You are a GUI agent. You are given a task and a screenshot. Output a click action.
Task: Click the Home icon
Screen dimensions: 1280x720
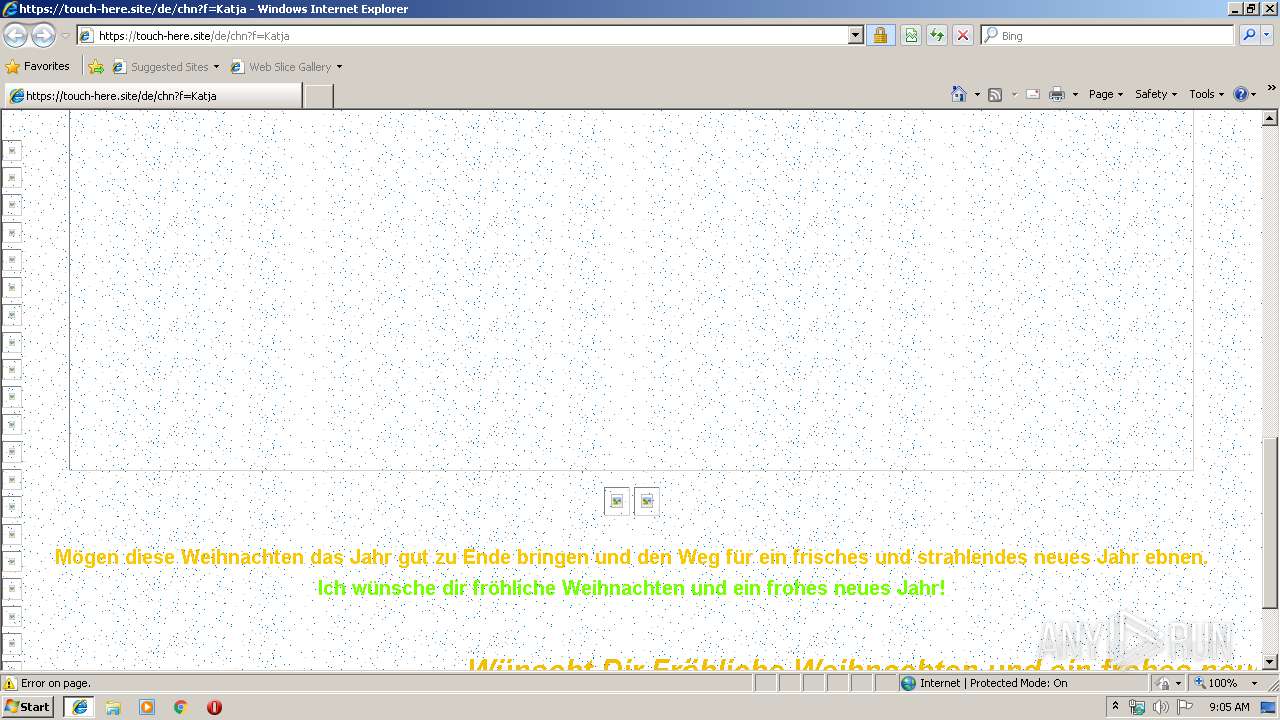coord(959,94)
